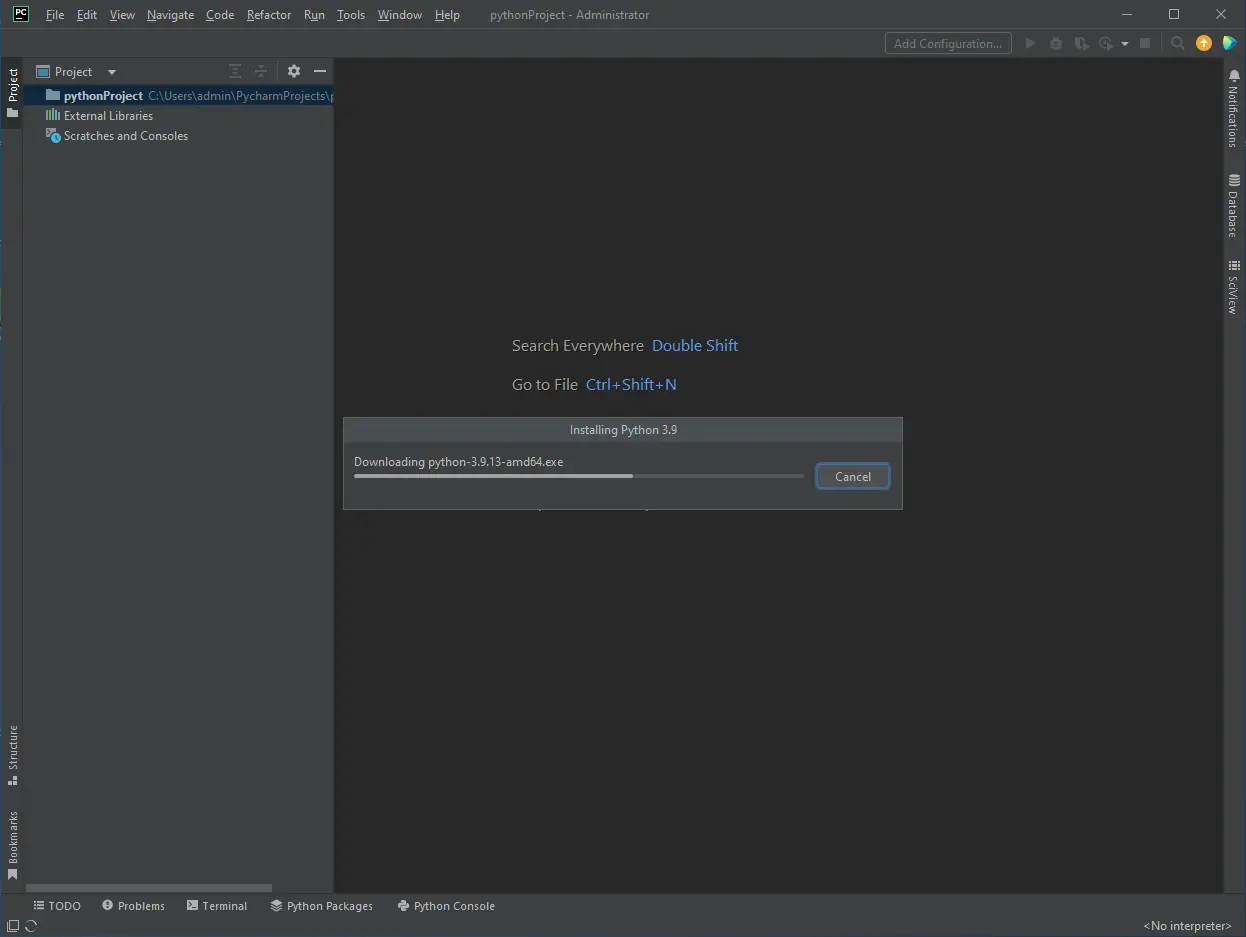Cancel the Python 3.9 installation
Screen dimensions: 1246x937
pos(853,476)
